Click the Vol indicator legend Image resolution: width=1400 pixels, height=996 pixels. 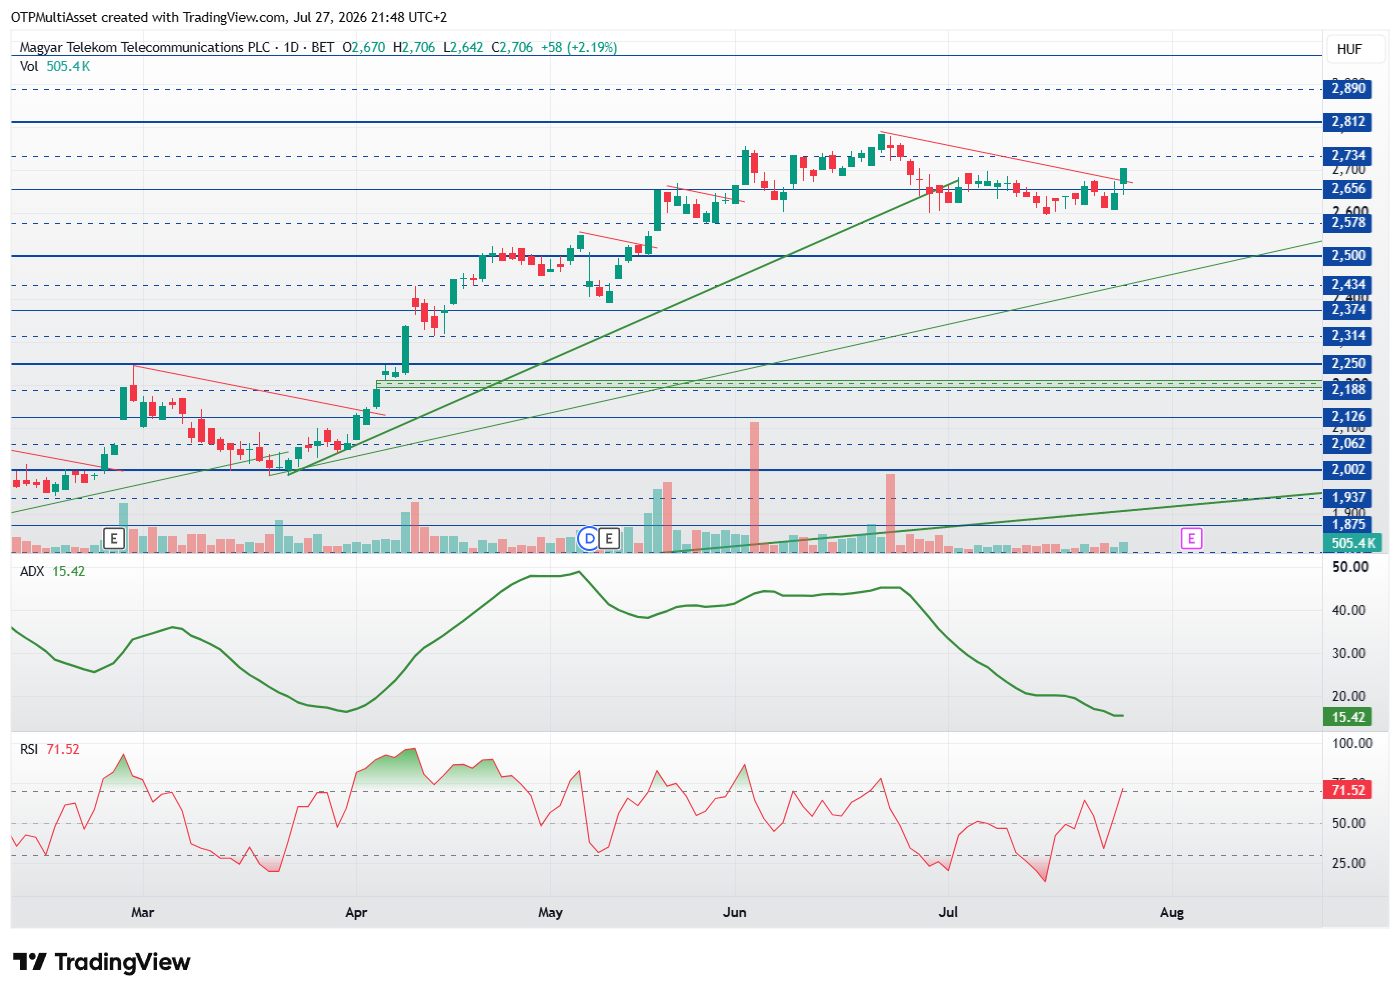[x=55, y=66]
